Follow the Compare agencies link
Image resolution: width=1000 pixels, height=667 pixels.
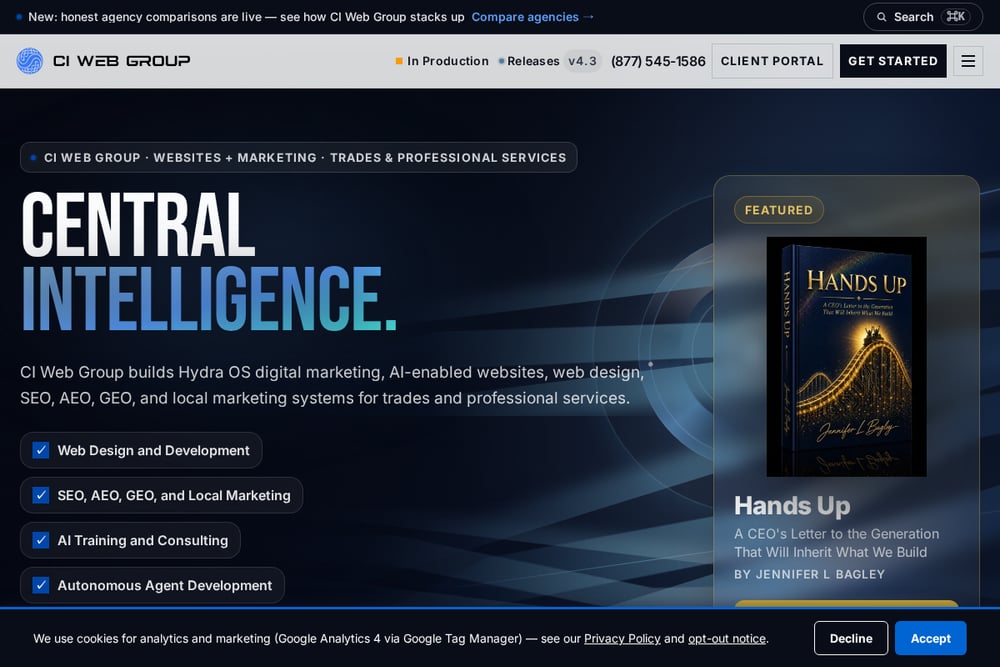coord(532,17)
